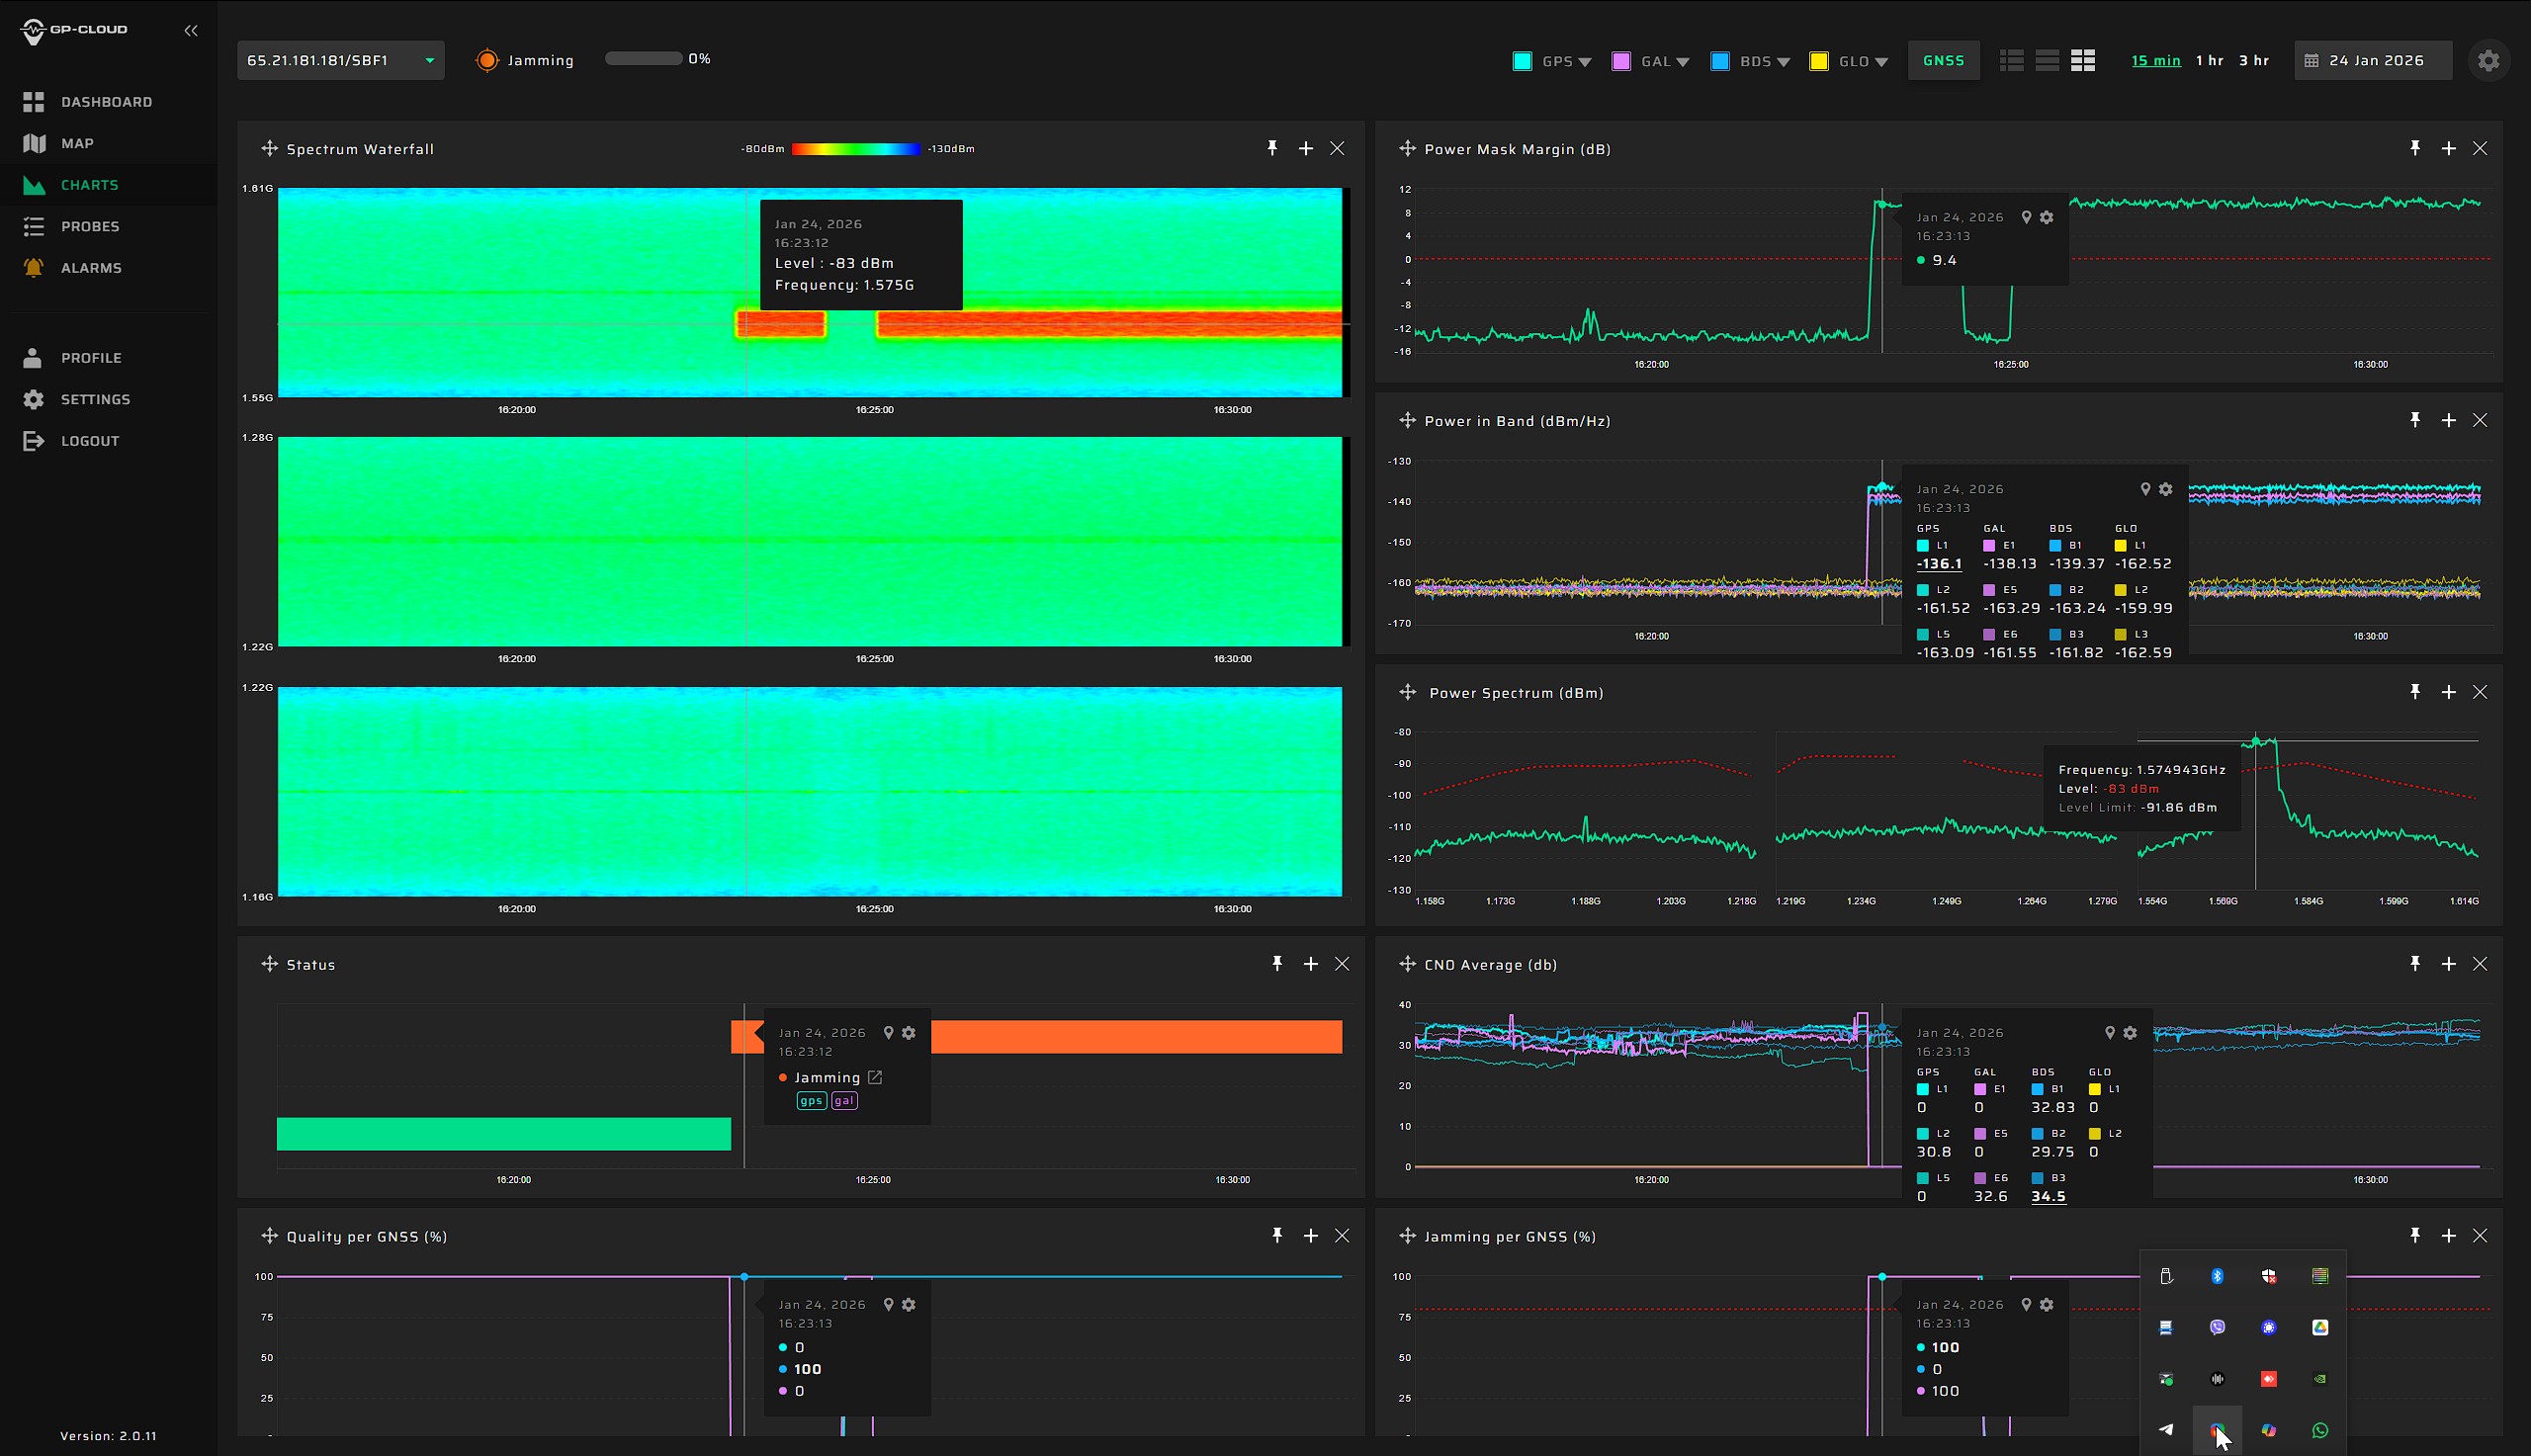Open dashboard settings with the gear icon
The height and width of the screenshot is (1456, 2531).
tap(2489, 60)
